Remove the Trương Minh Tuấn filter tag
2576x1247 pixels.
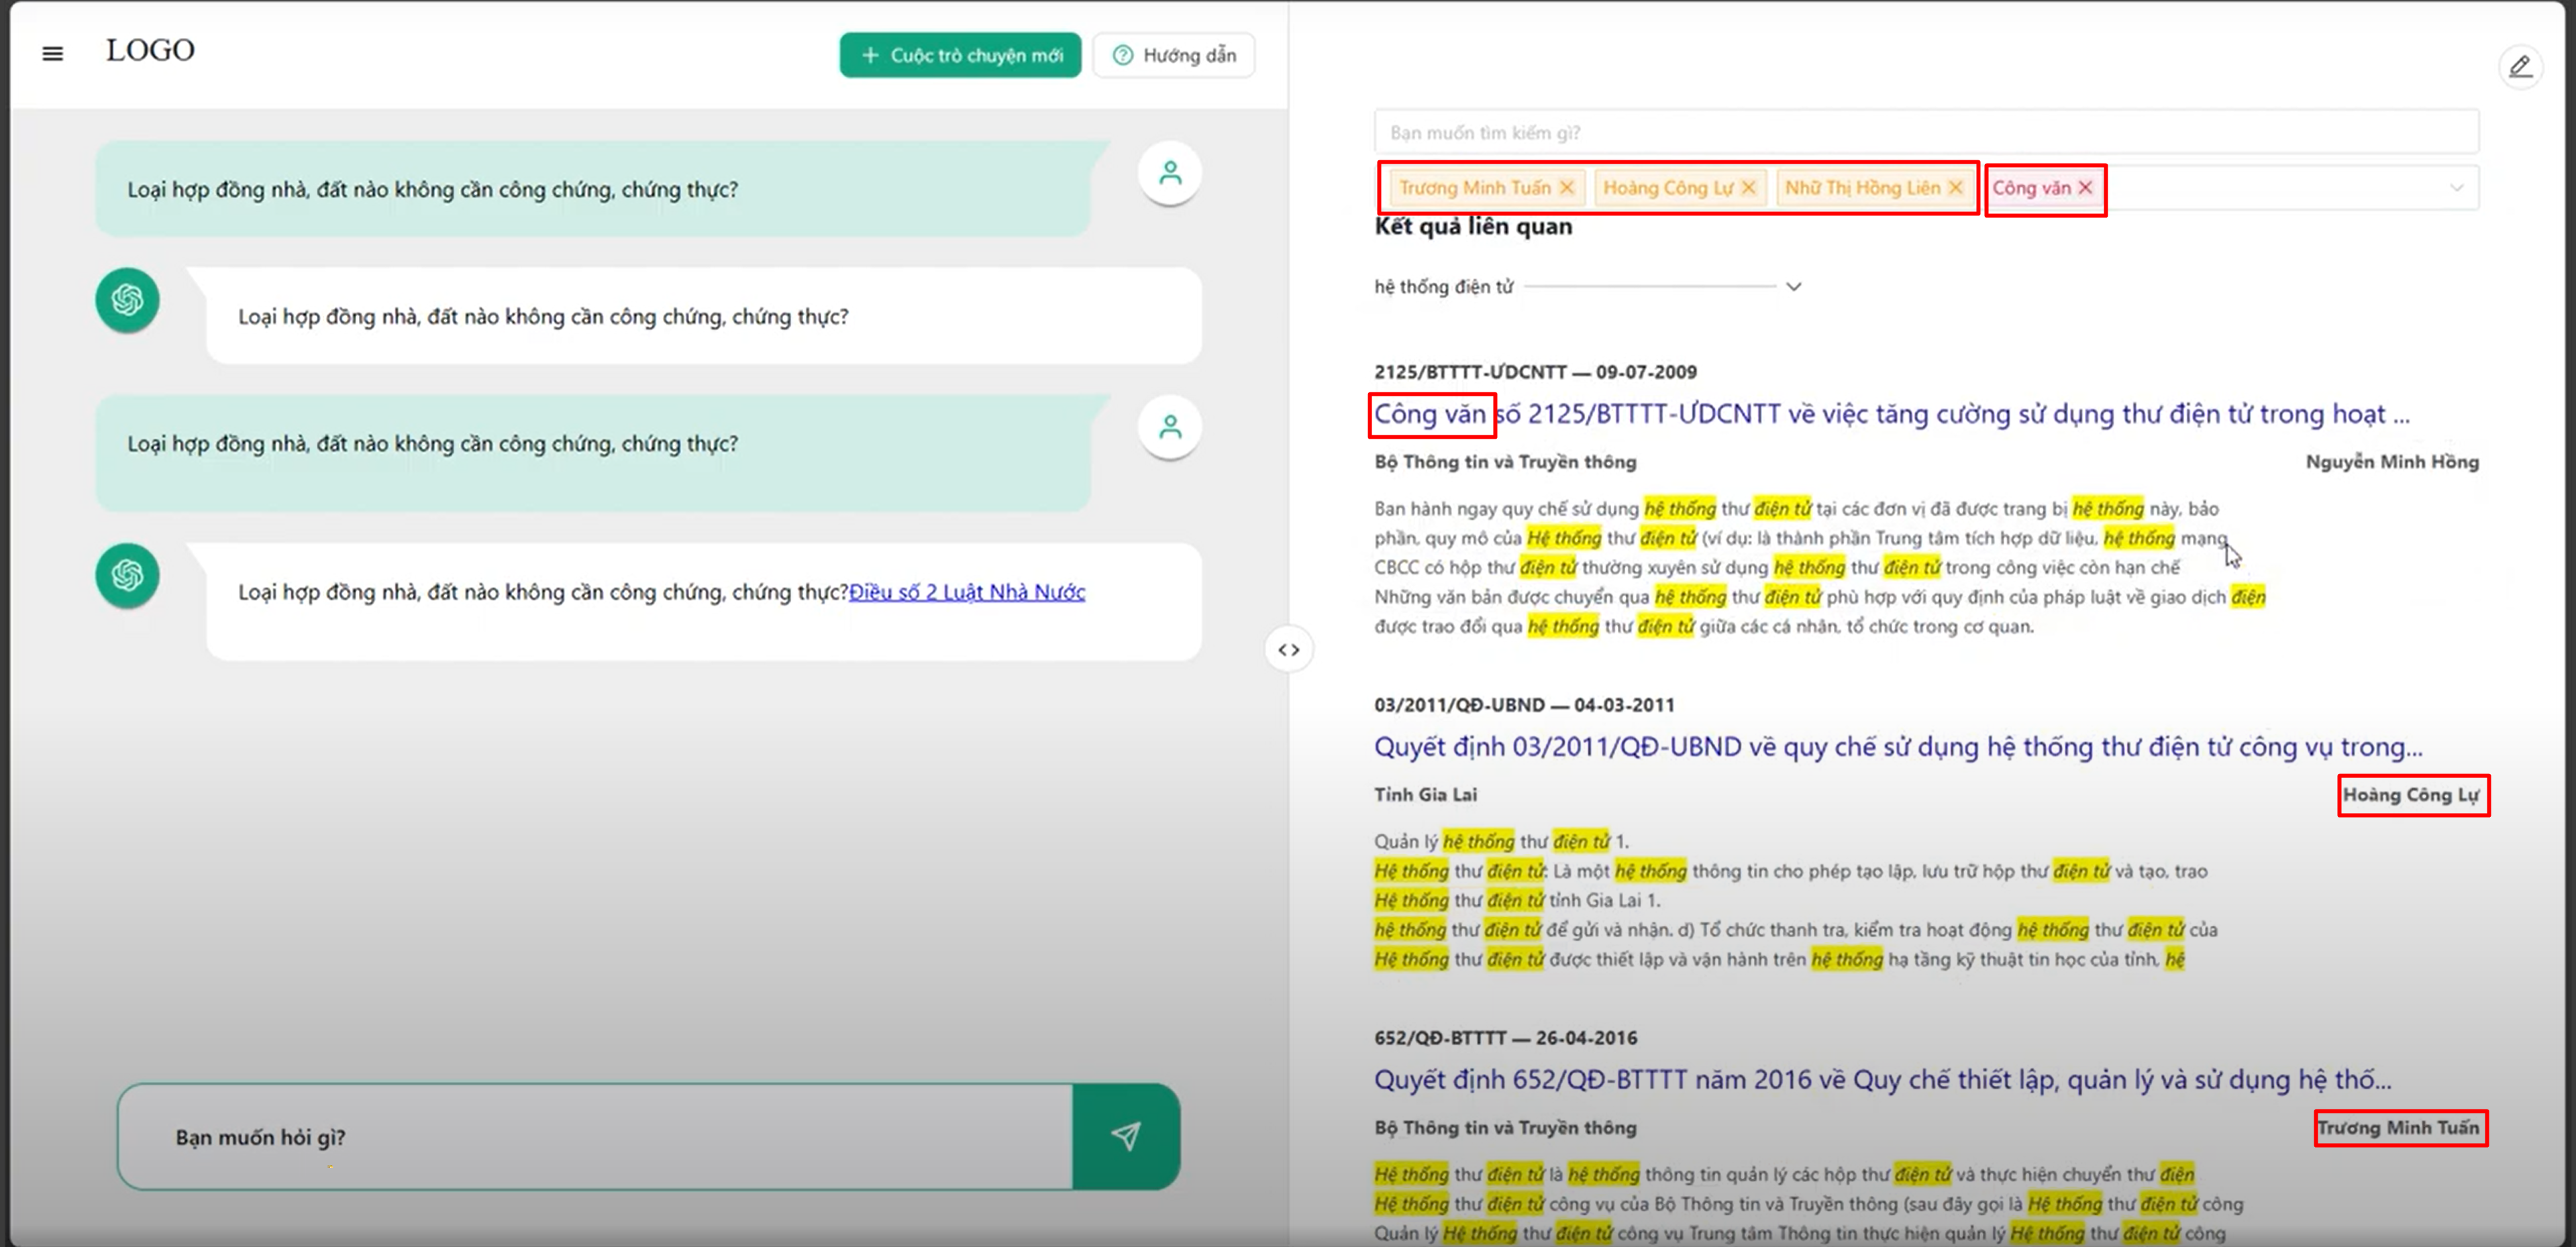[1567, 188]
